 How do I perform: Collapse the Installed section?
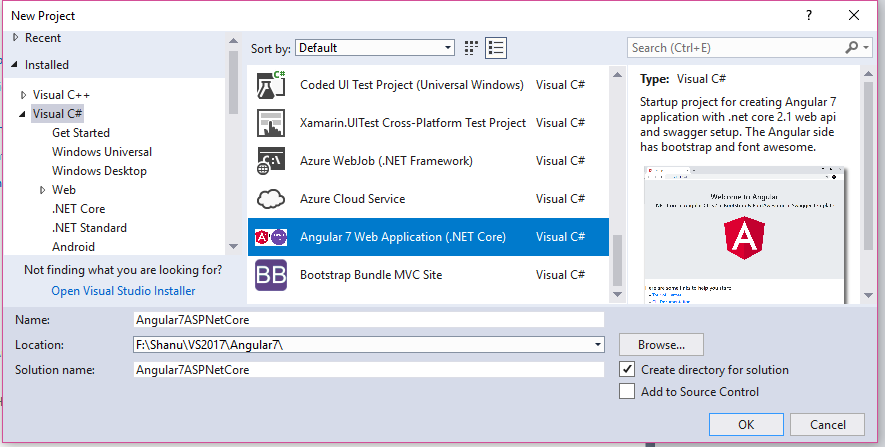(x=15, y=65)
